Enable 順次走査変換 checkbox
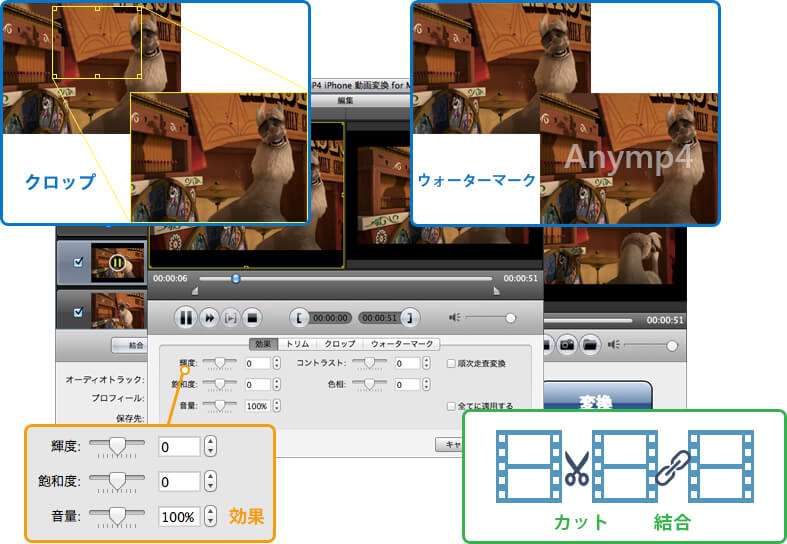This screenshot has height=544, width=787. click(x=451, y=363)
